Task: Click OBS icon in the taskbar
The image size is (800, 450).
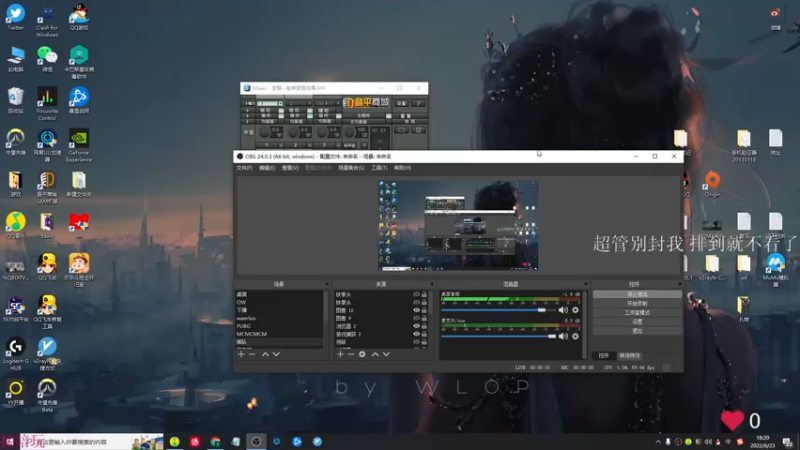Action: [x=256, y=441]
